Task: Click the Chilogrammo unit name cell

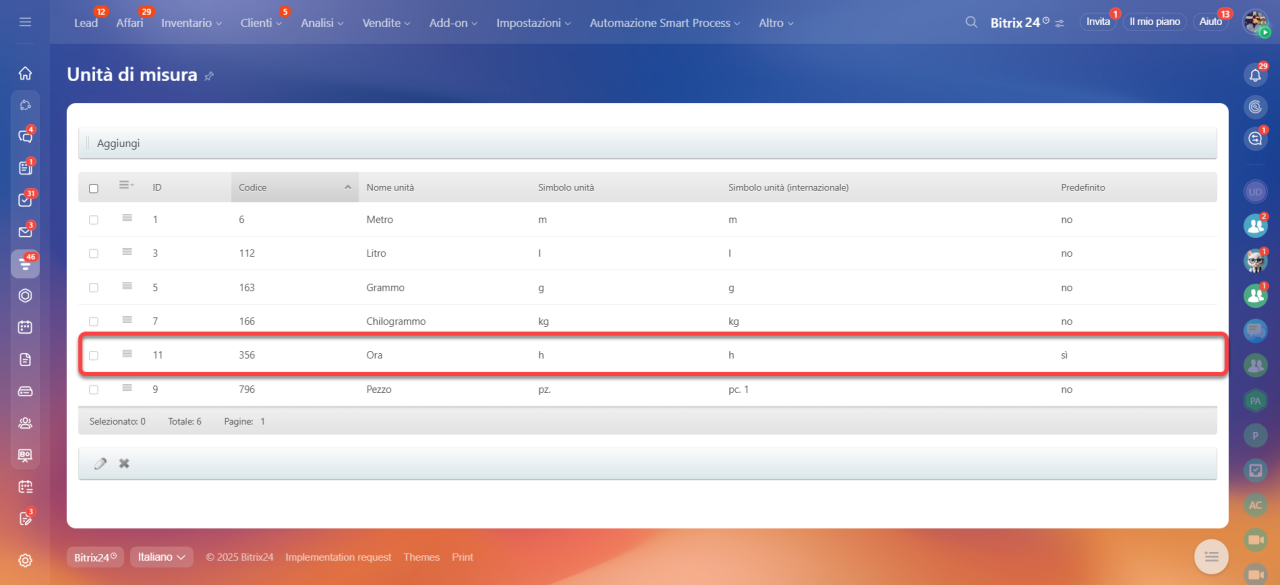Action: coord(396,321)
